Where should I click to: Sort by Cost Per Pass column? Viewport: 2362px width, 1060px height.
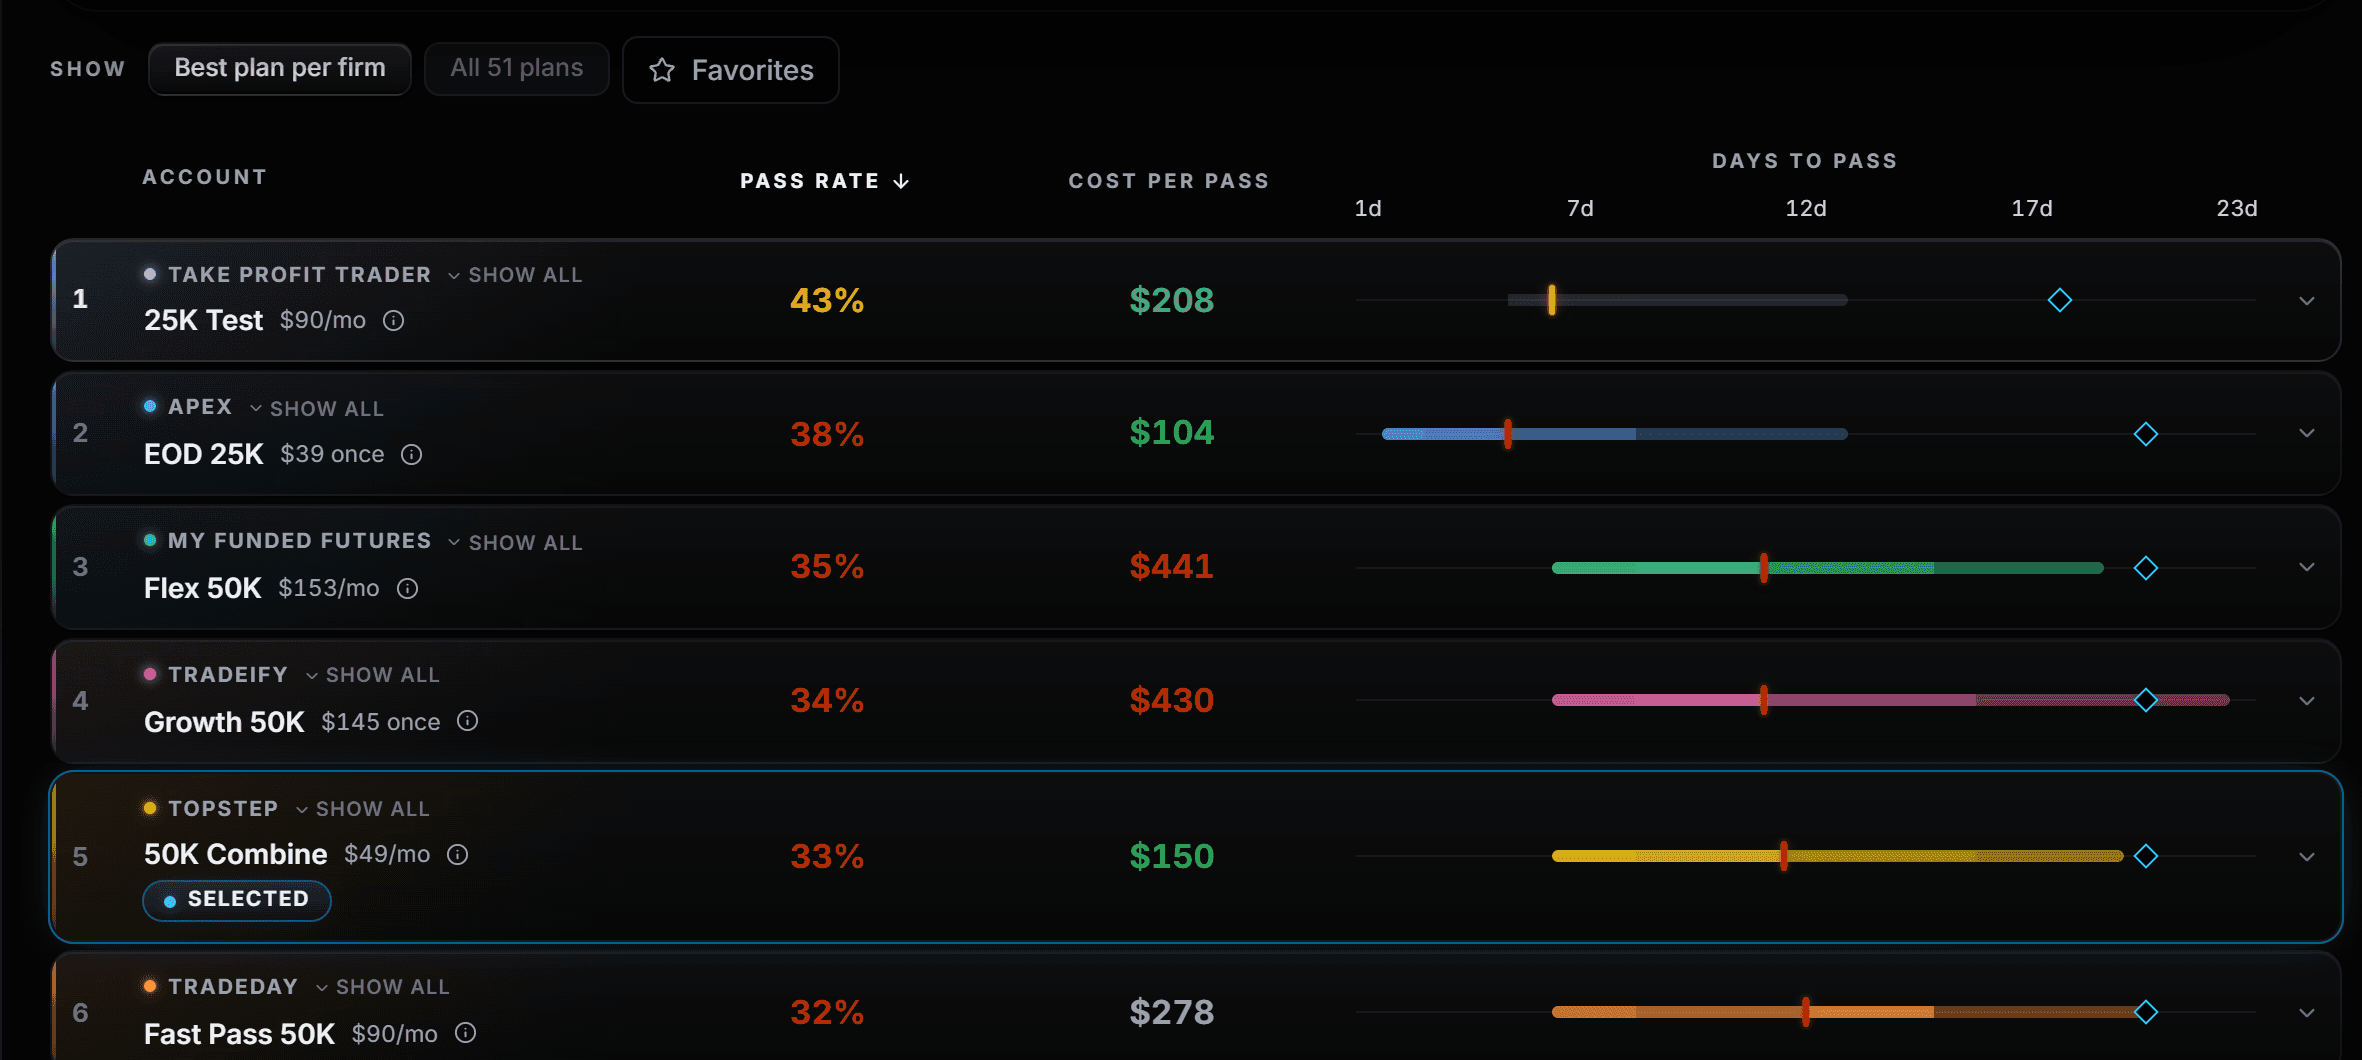click(1169, 181)
